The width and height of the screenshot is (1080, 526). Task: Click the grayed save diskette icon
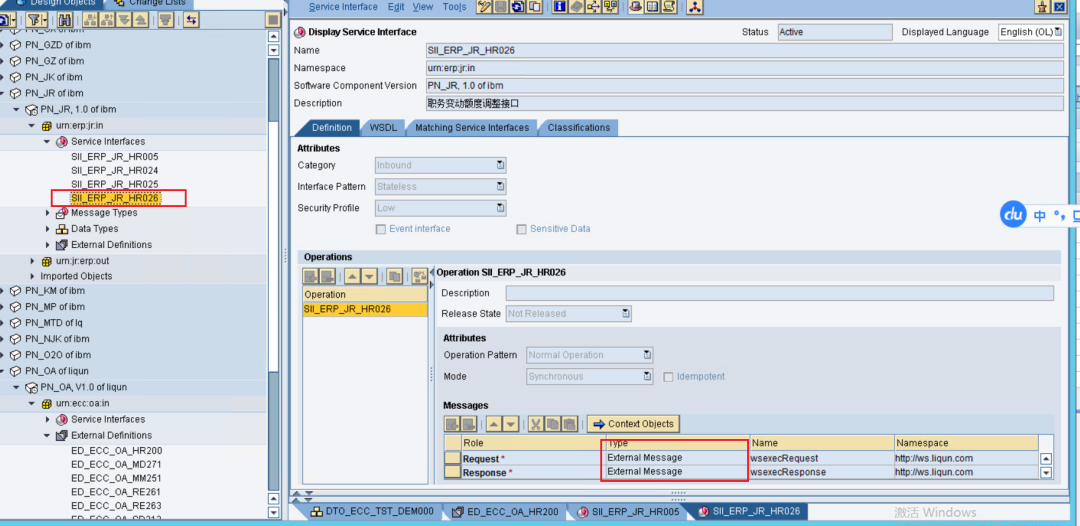501,7
